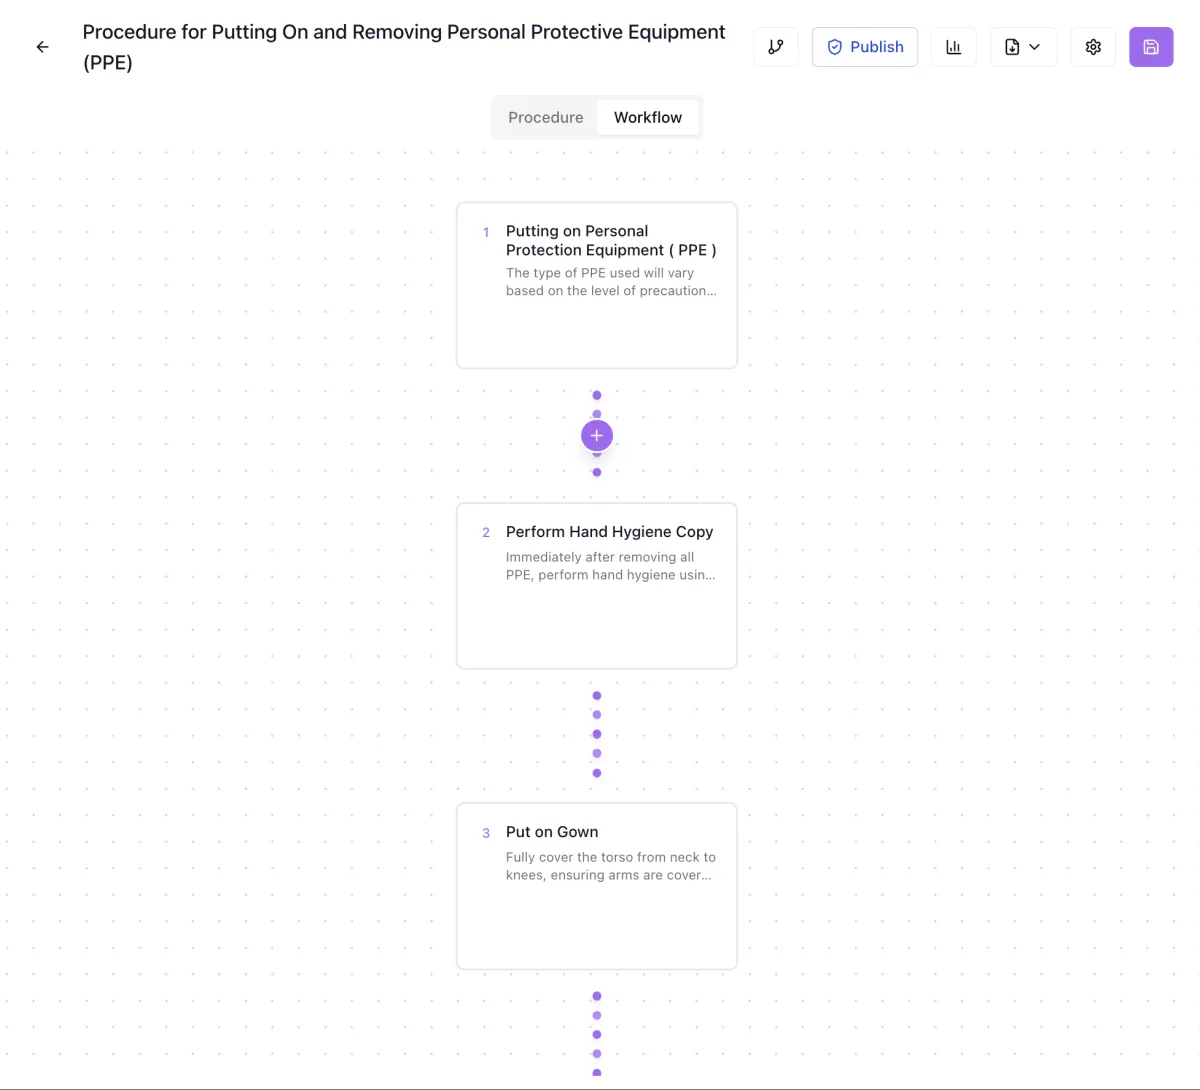
Task: Switch to the Procedure tab
Action: [x=545, y=117]
